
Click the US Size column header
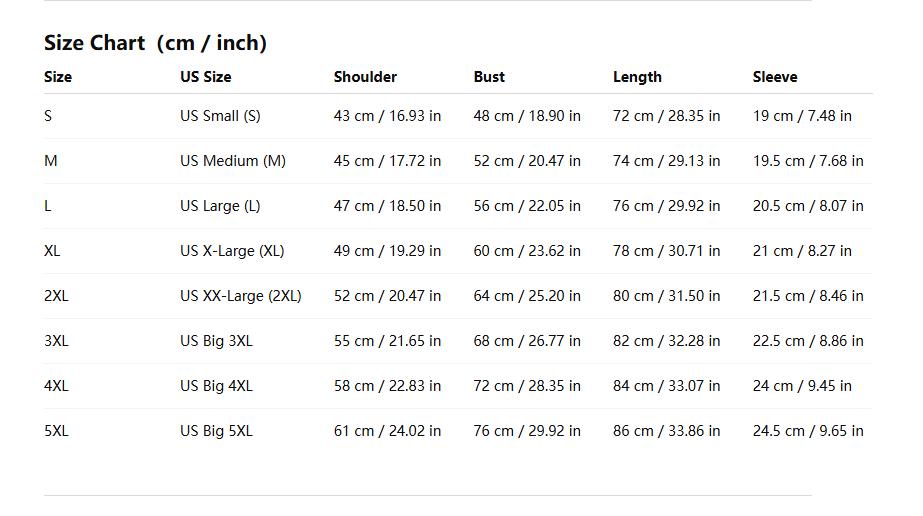pyautogui.click(x=206, y=77)
